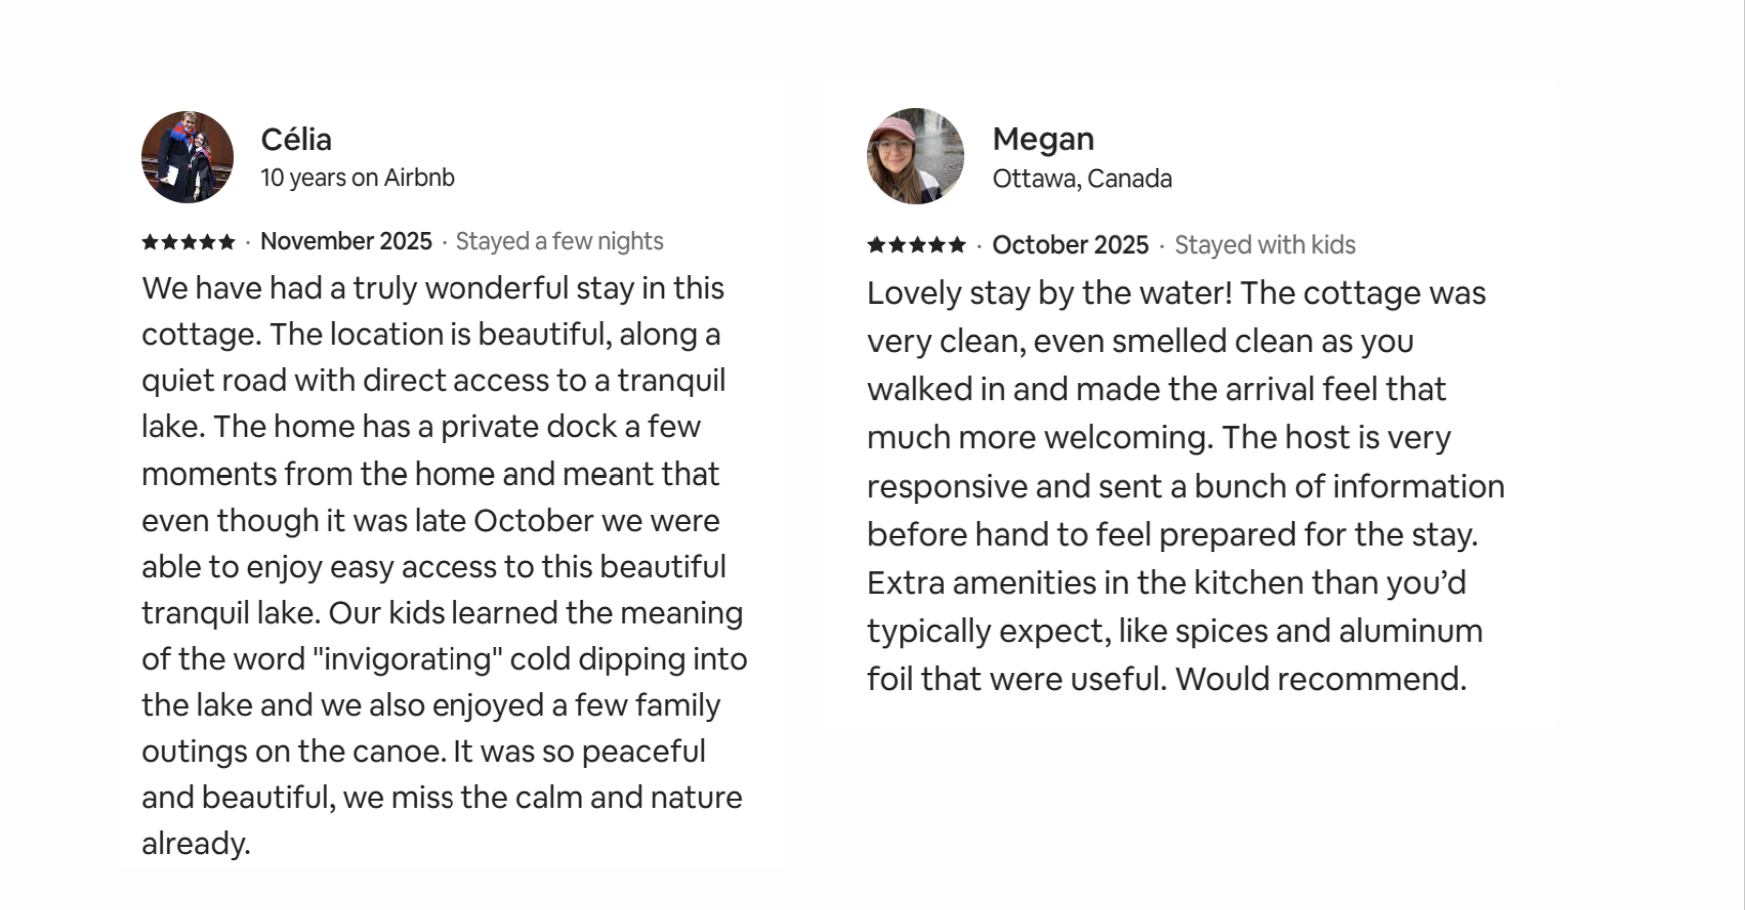Click the word 'already.' ending Célia's review
Image resolution: width=1745 pixels, height=910 pixels.
pyautogui.click(x=196, y=844)
